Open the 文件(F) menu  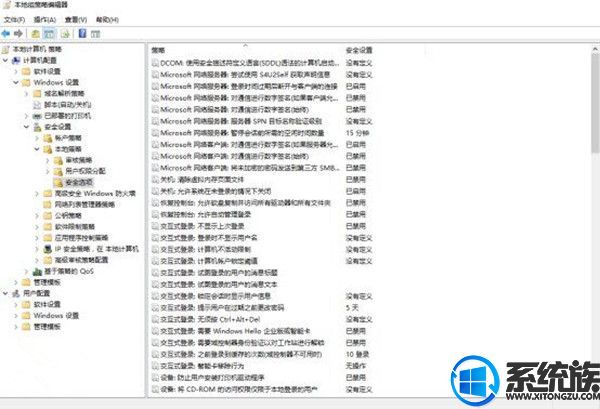point(15,20)
